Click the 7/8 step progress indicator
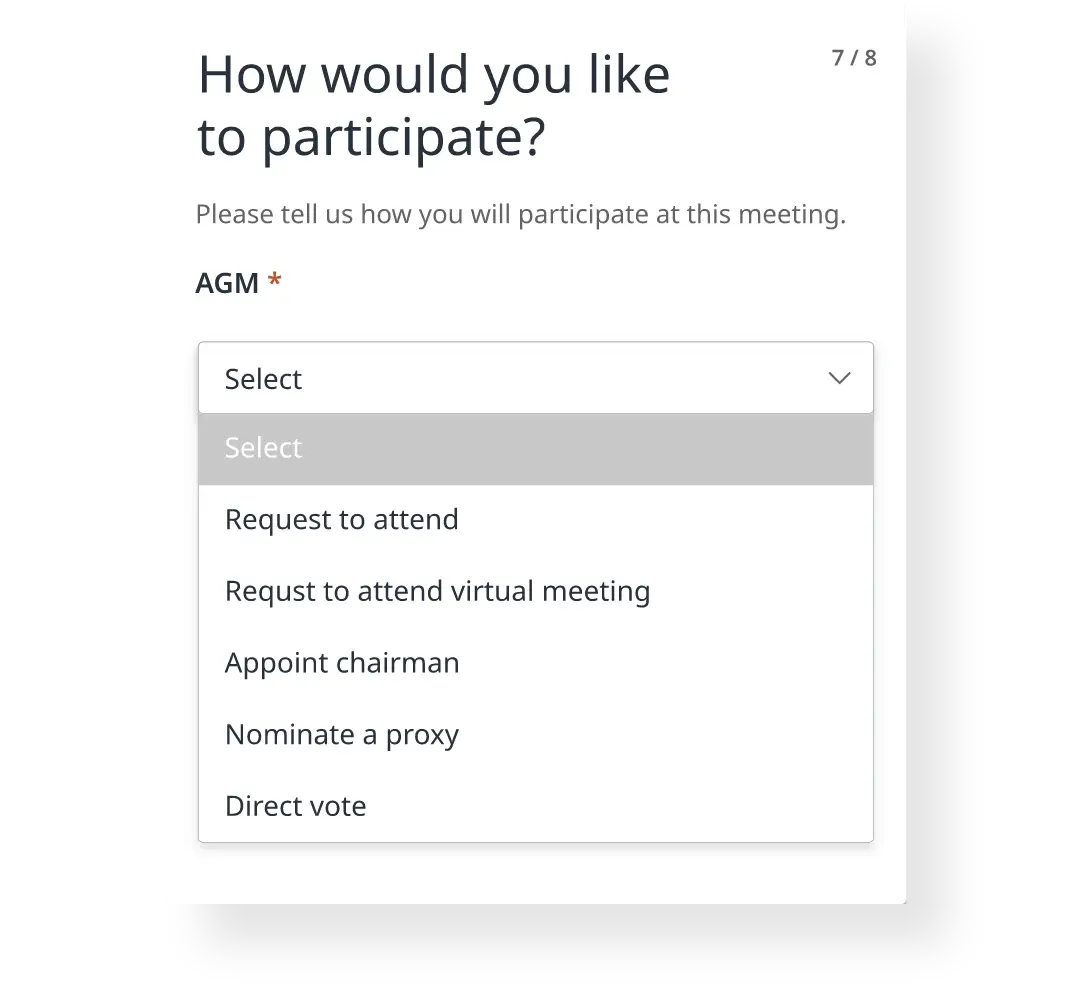 click(854, 58)
